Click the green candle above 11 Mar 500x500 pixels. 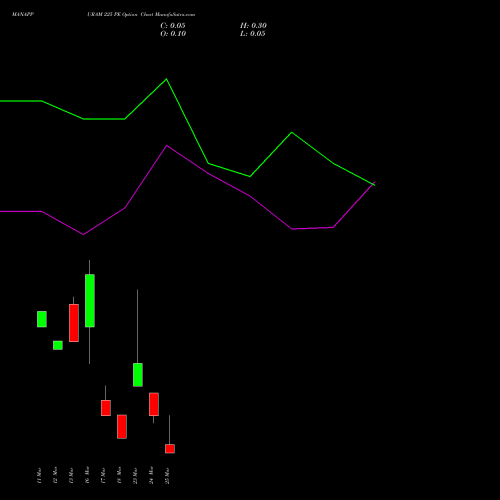tap(42, 319)
